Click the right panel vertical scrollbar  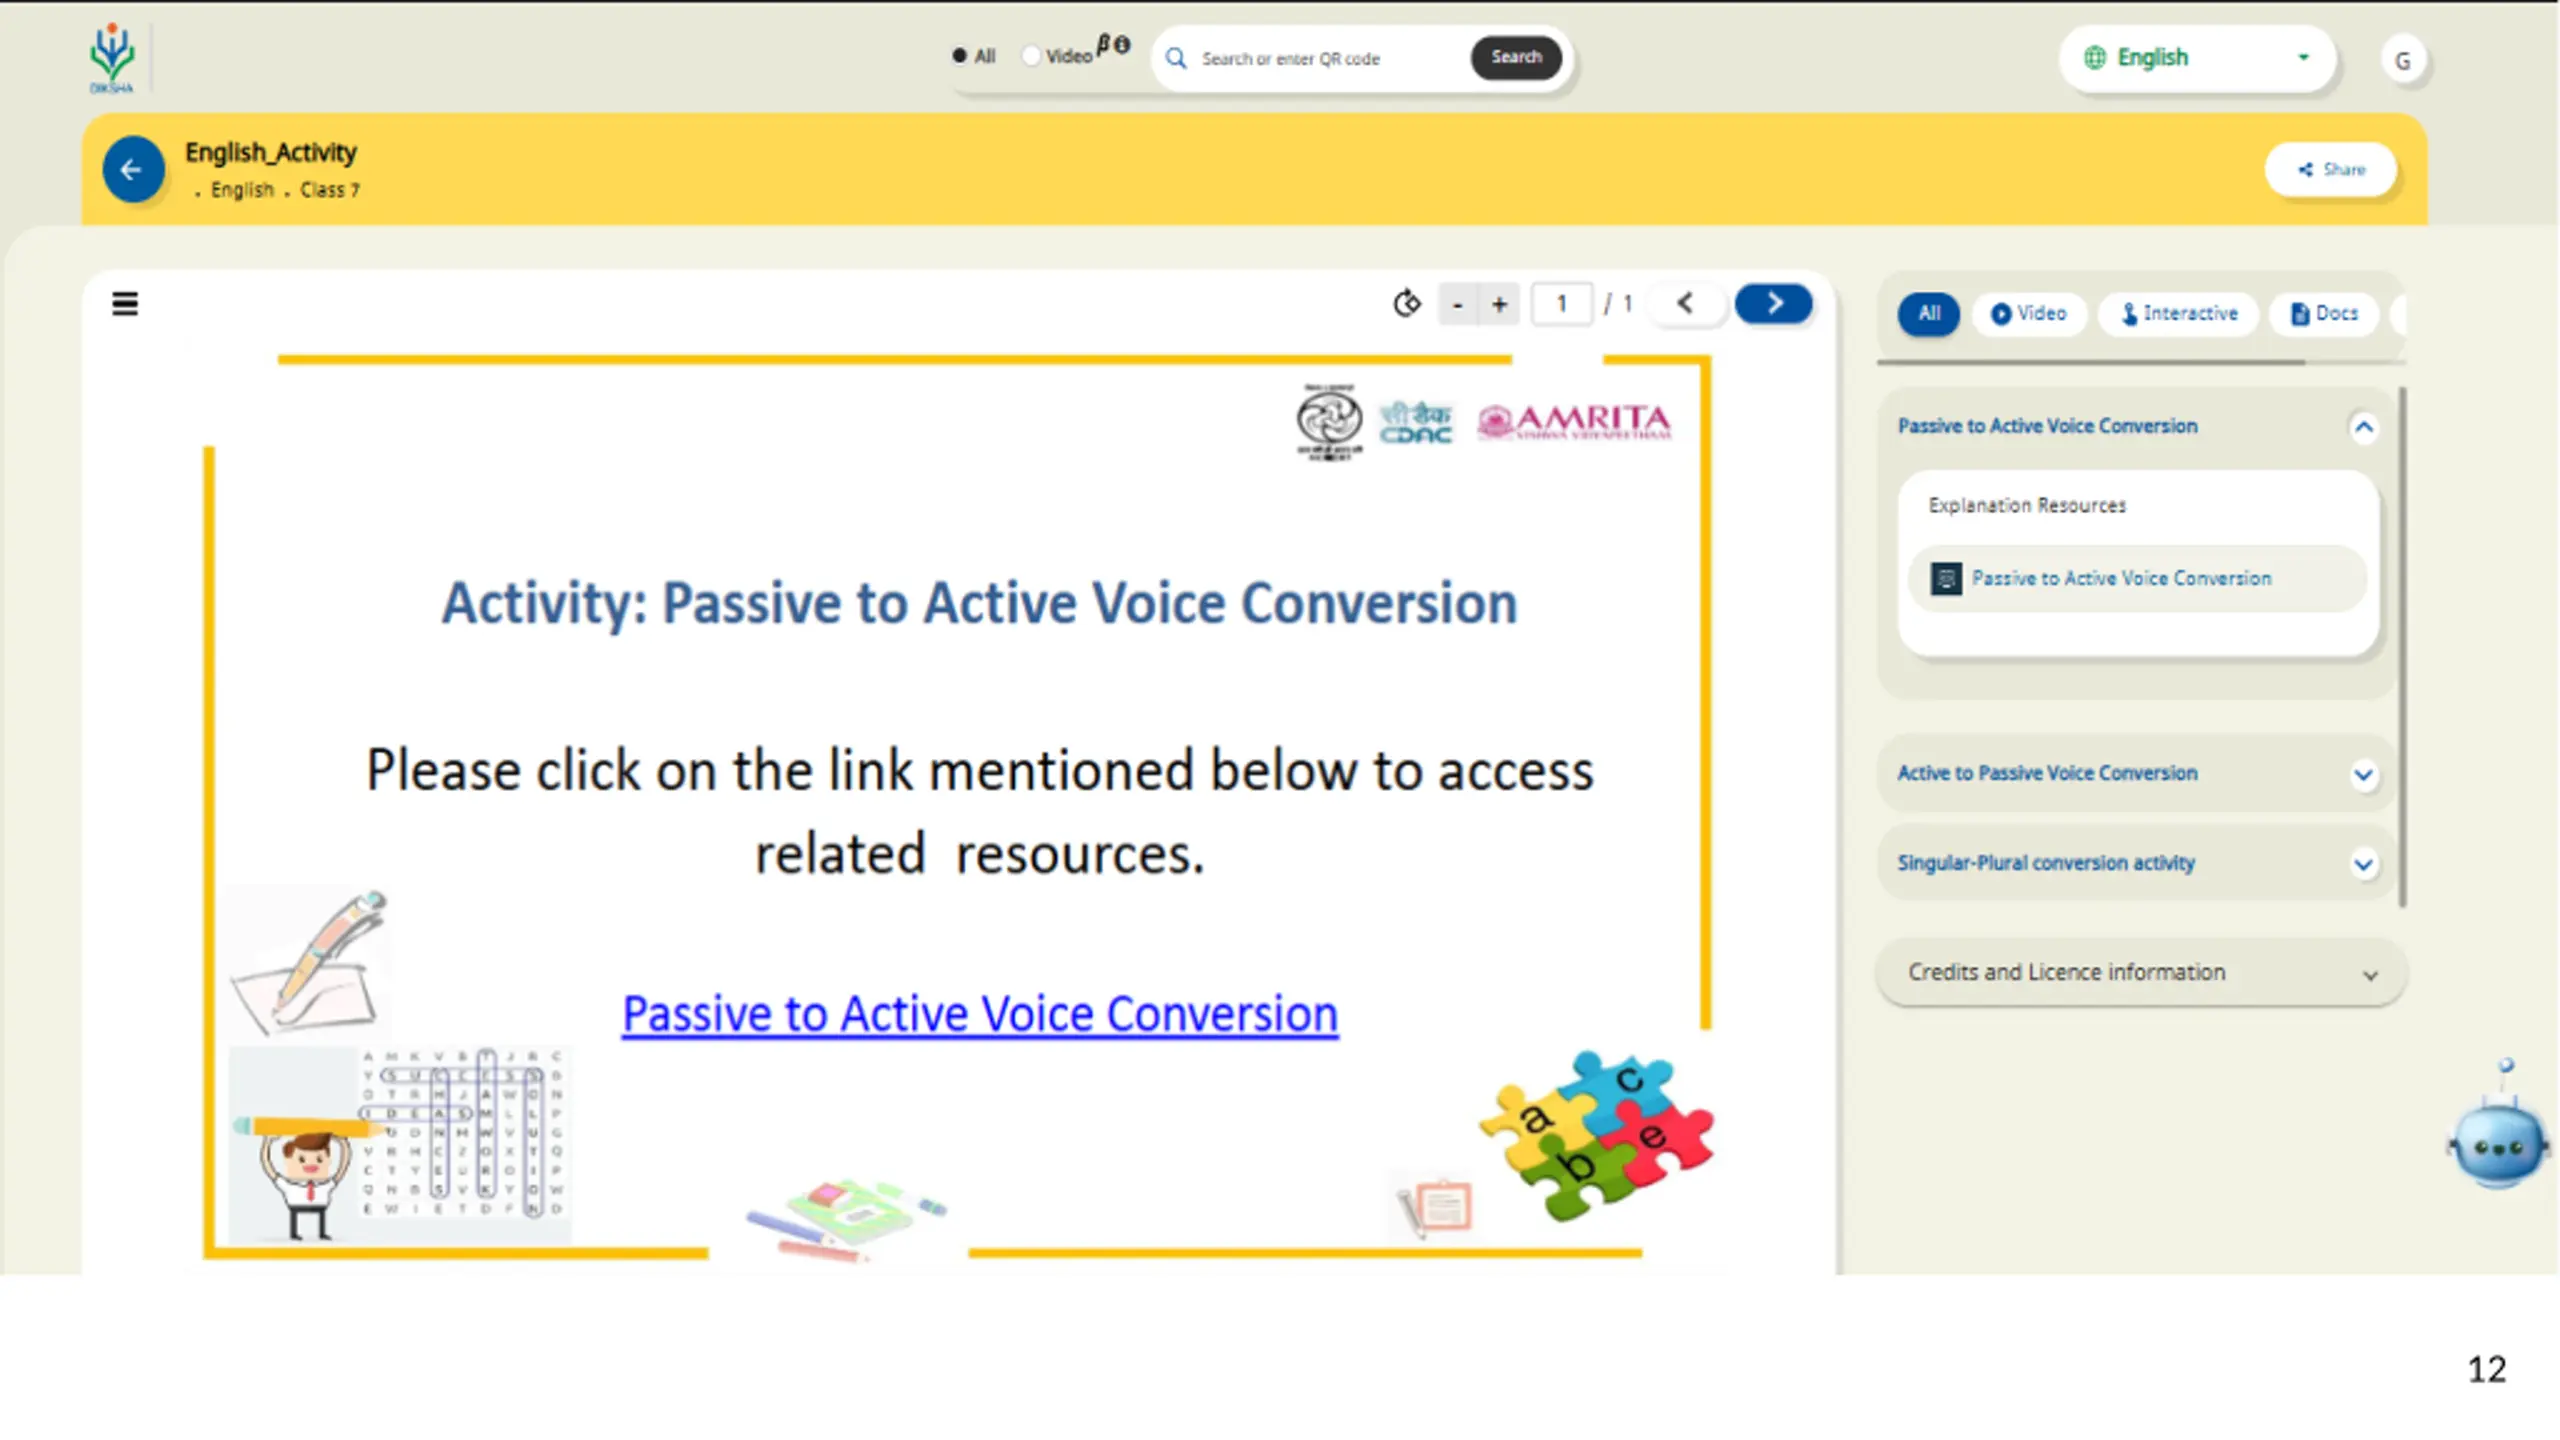(x=2402, y=648)
